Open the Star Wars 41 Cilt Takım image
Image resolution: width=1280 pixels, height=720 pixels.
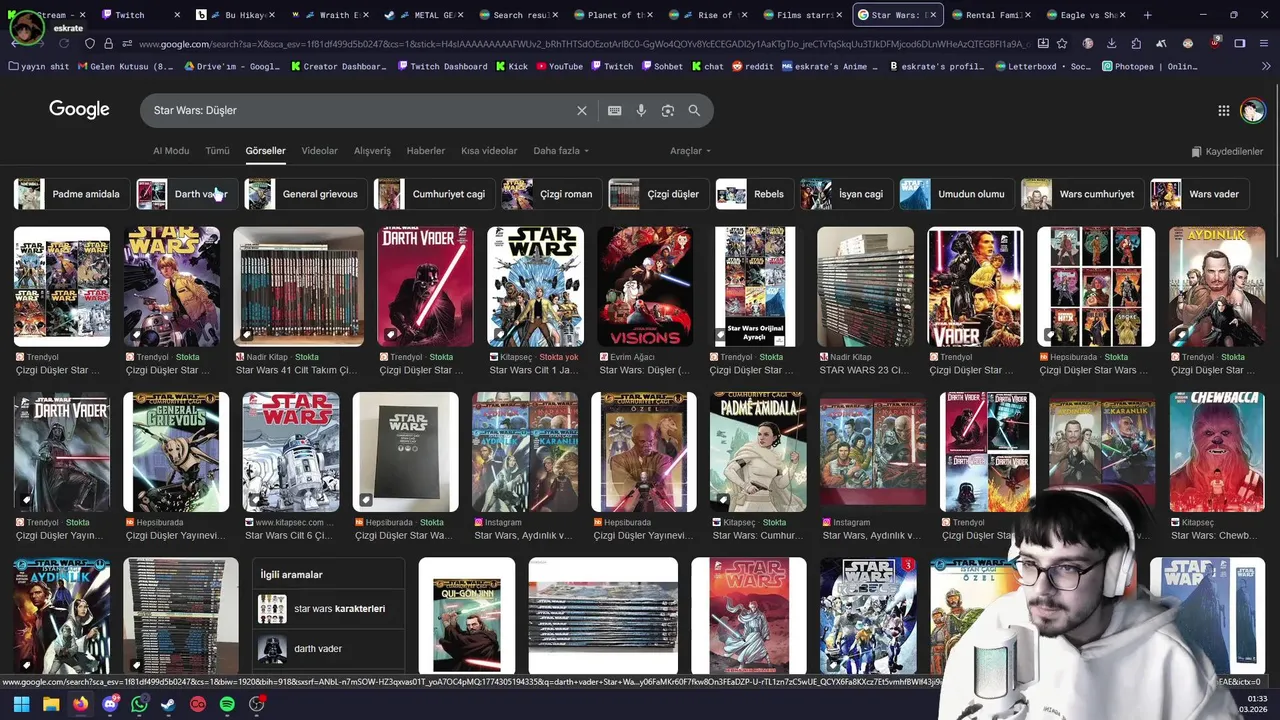299,287
